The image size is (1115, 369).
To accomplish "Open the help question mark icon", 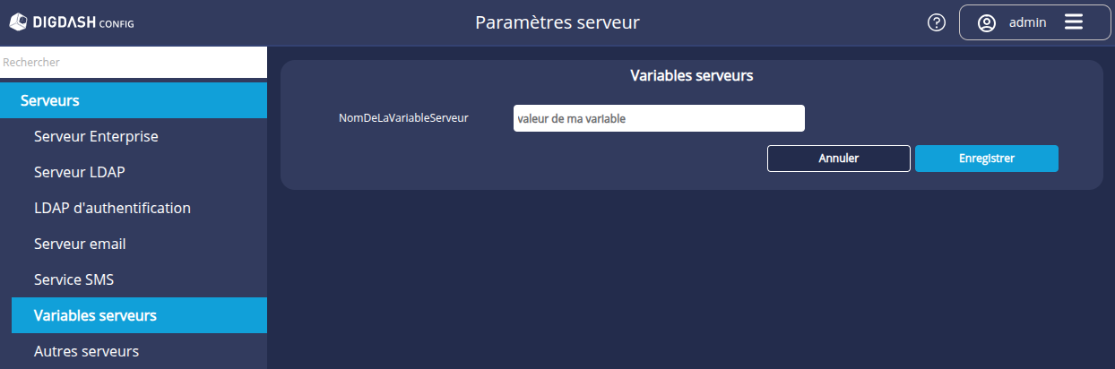I will point(937,23).
